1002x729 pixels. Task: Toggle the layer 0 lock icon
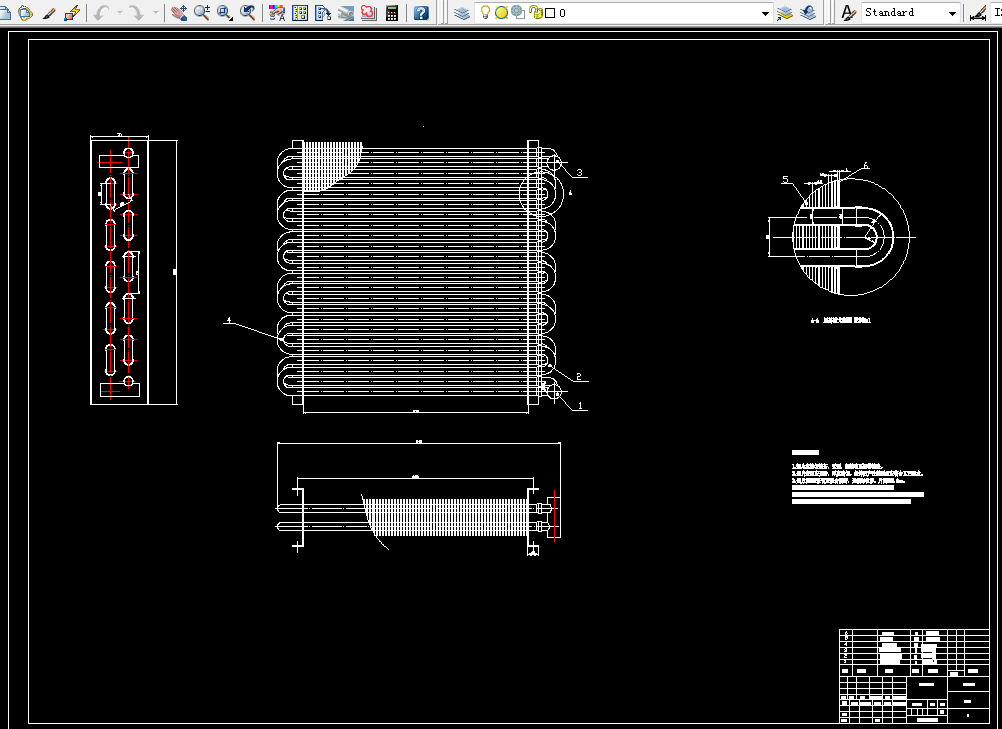pos(536,13)
